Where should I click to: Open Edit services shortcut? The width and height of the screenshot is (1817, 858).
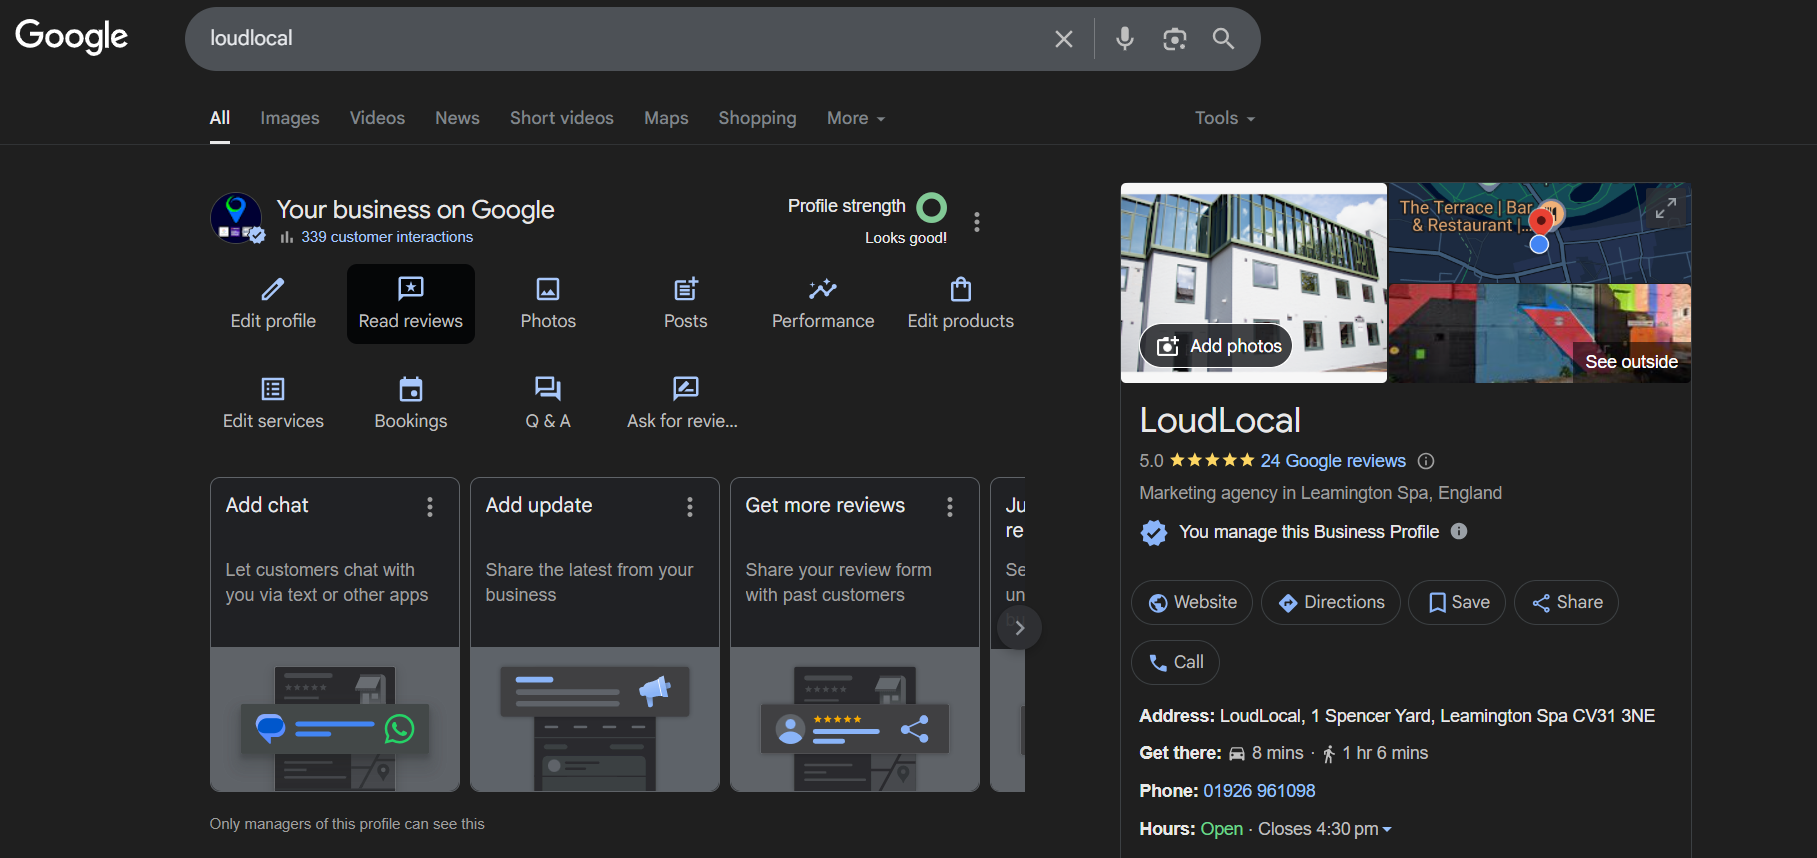[x=273, y=404]
